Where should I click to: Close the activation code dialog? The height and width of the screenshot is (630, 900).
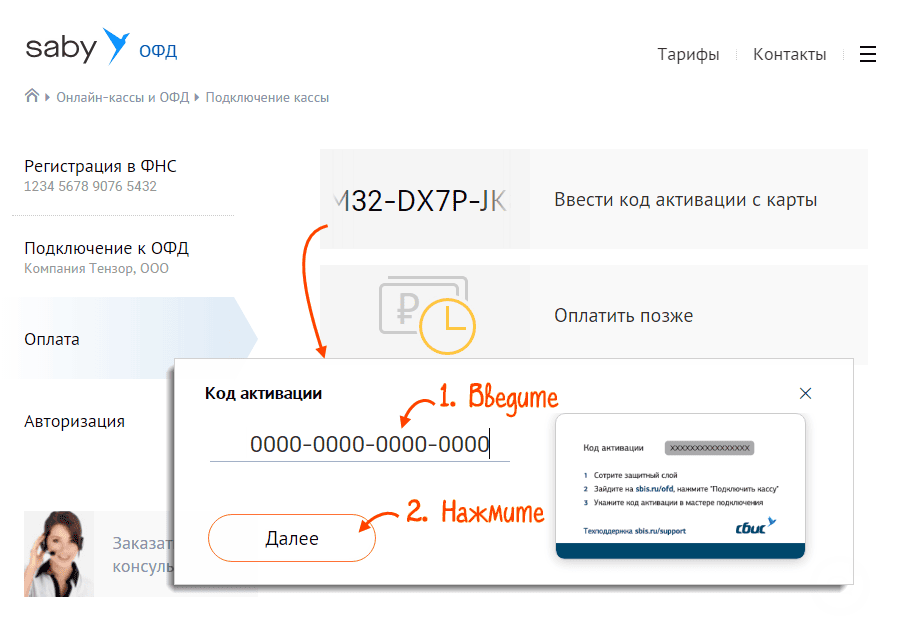805,393
